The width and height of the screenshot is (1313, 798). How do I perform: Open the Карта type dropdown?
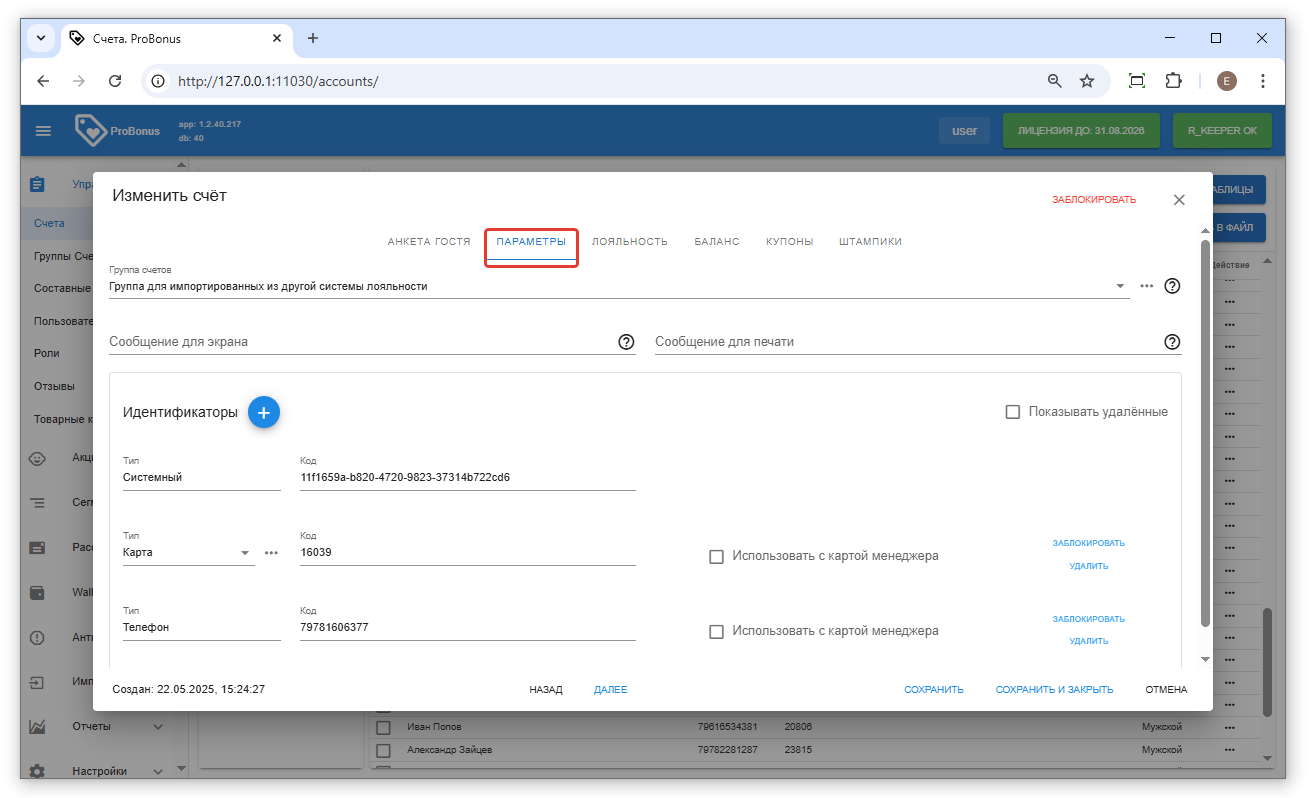pyautogui.click(x=245, y=552)
